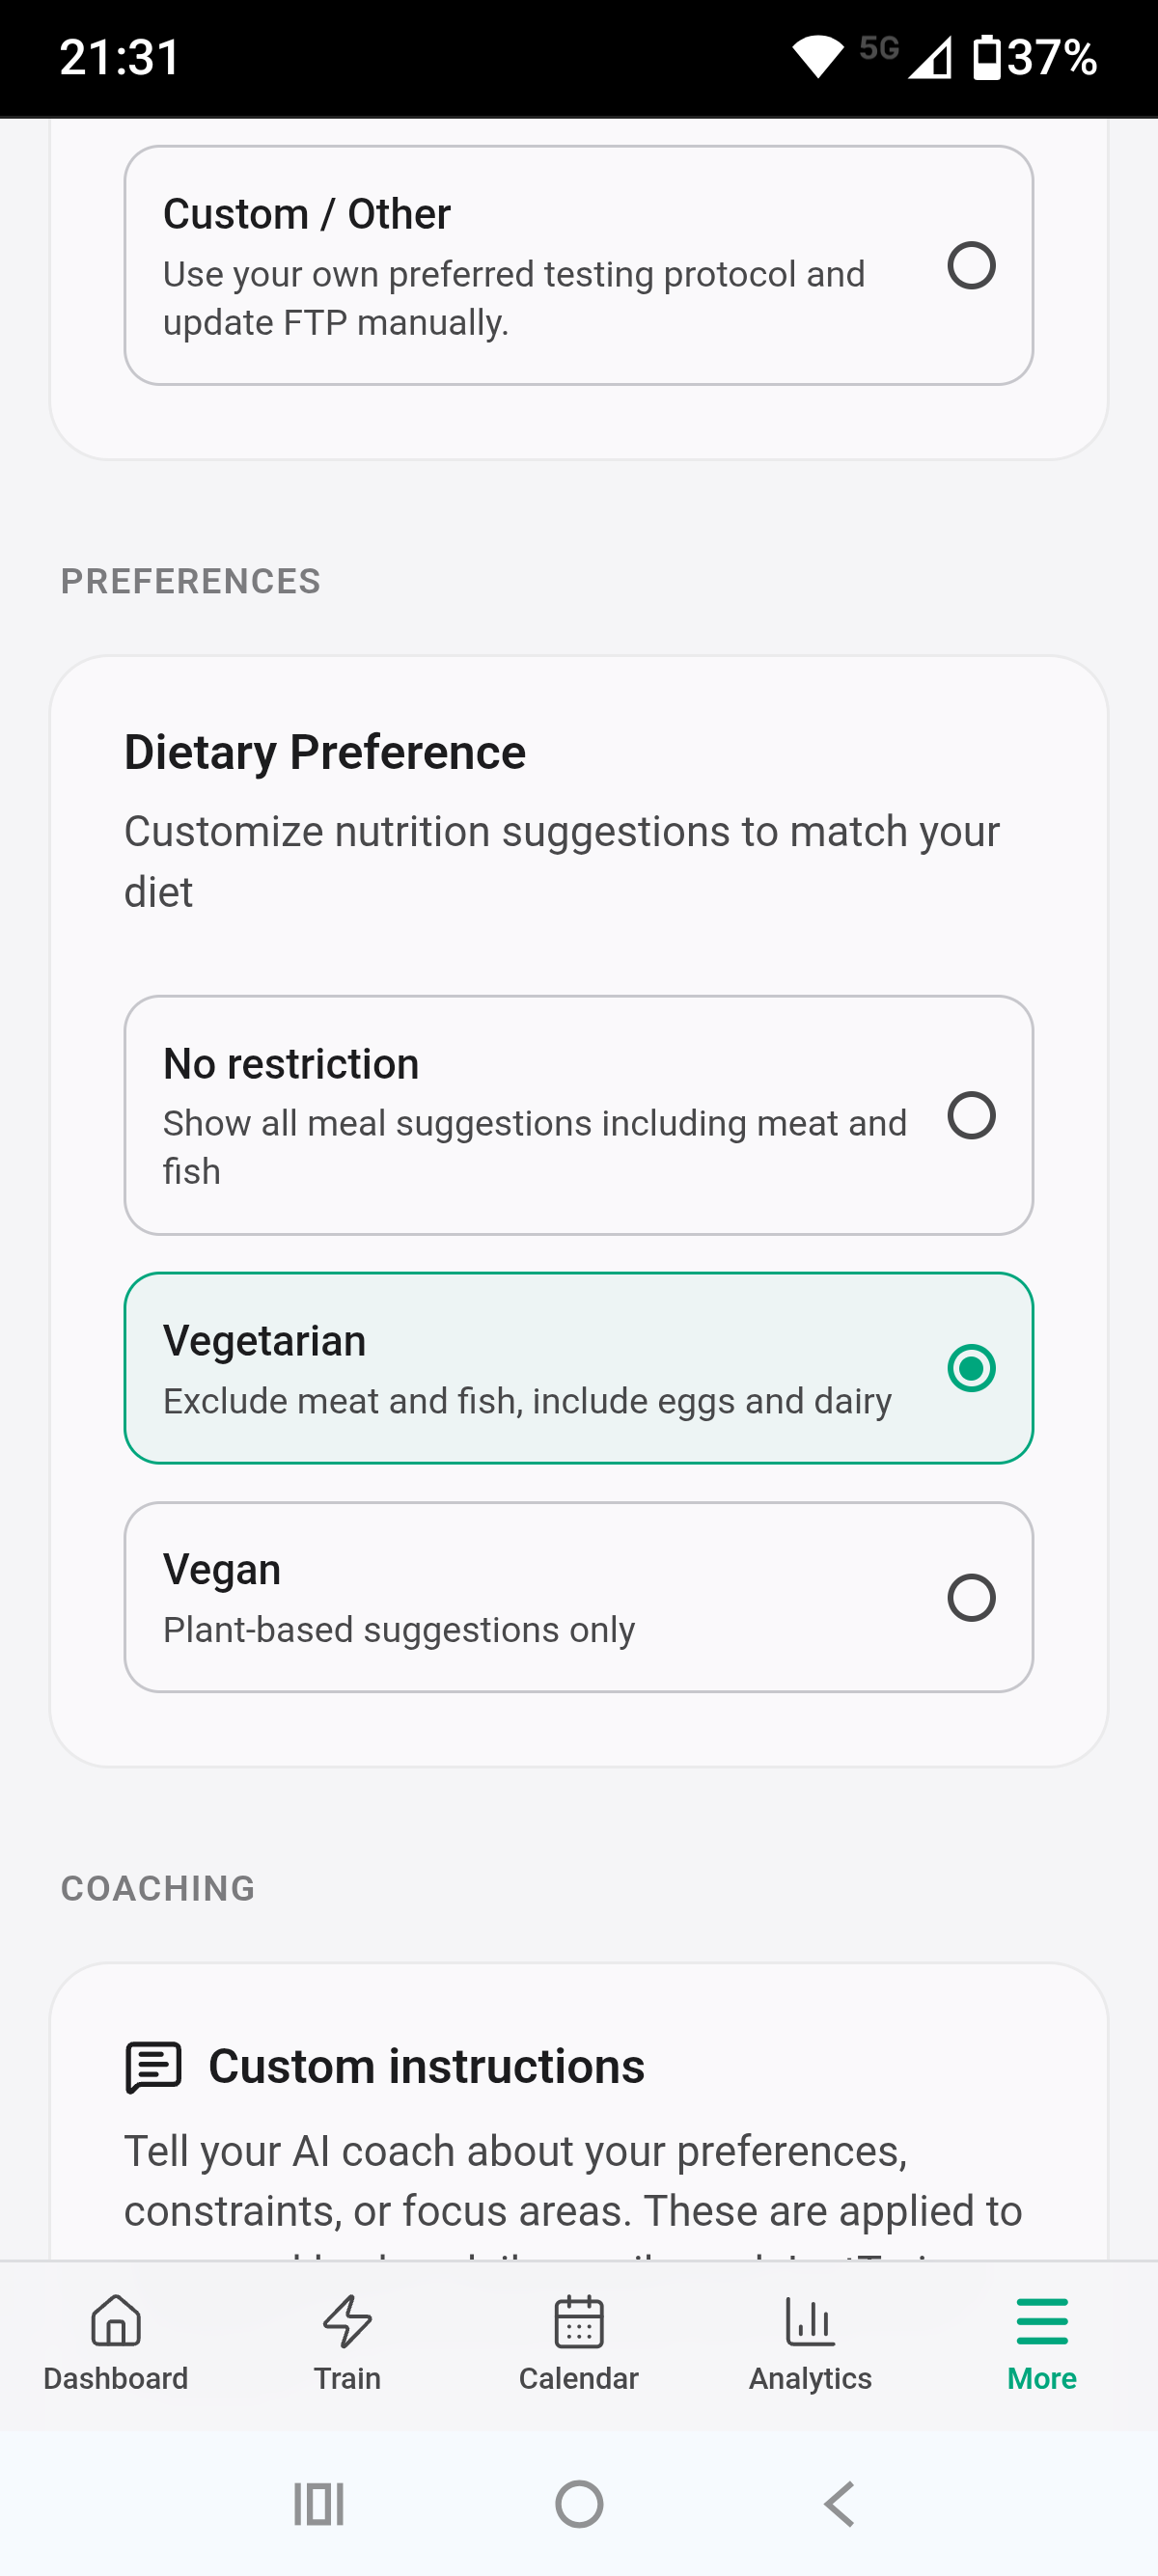Tap the More hamburger menu icon
This screenshot has height=2576, width=1158.
(x=1041, y=2321)
